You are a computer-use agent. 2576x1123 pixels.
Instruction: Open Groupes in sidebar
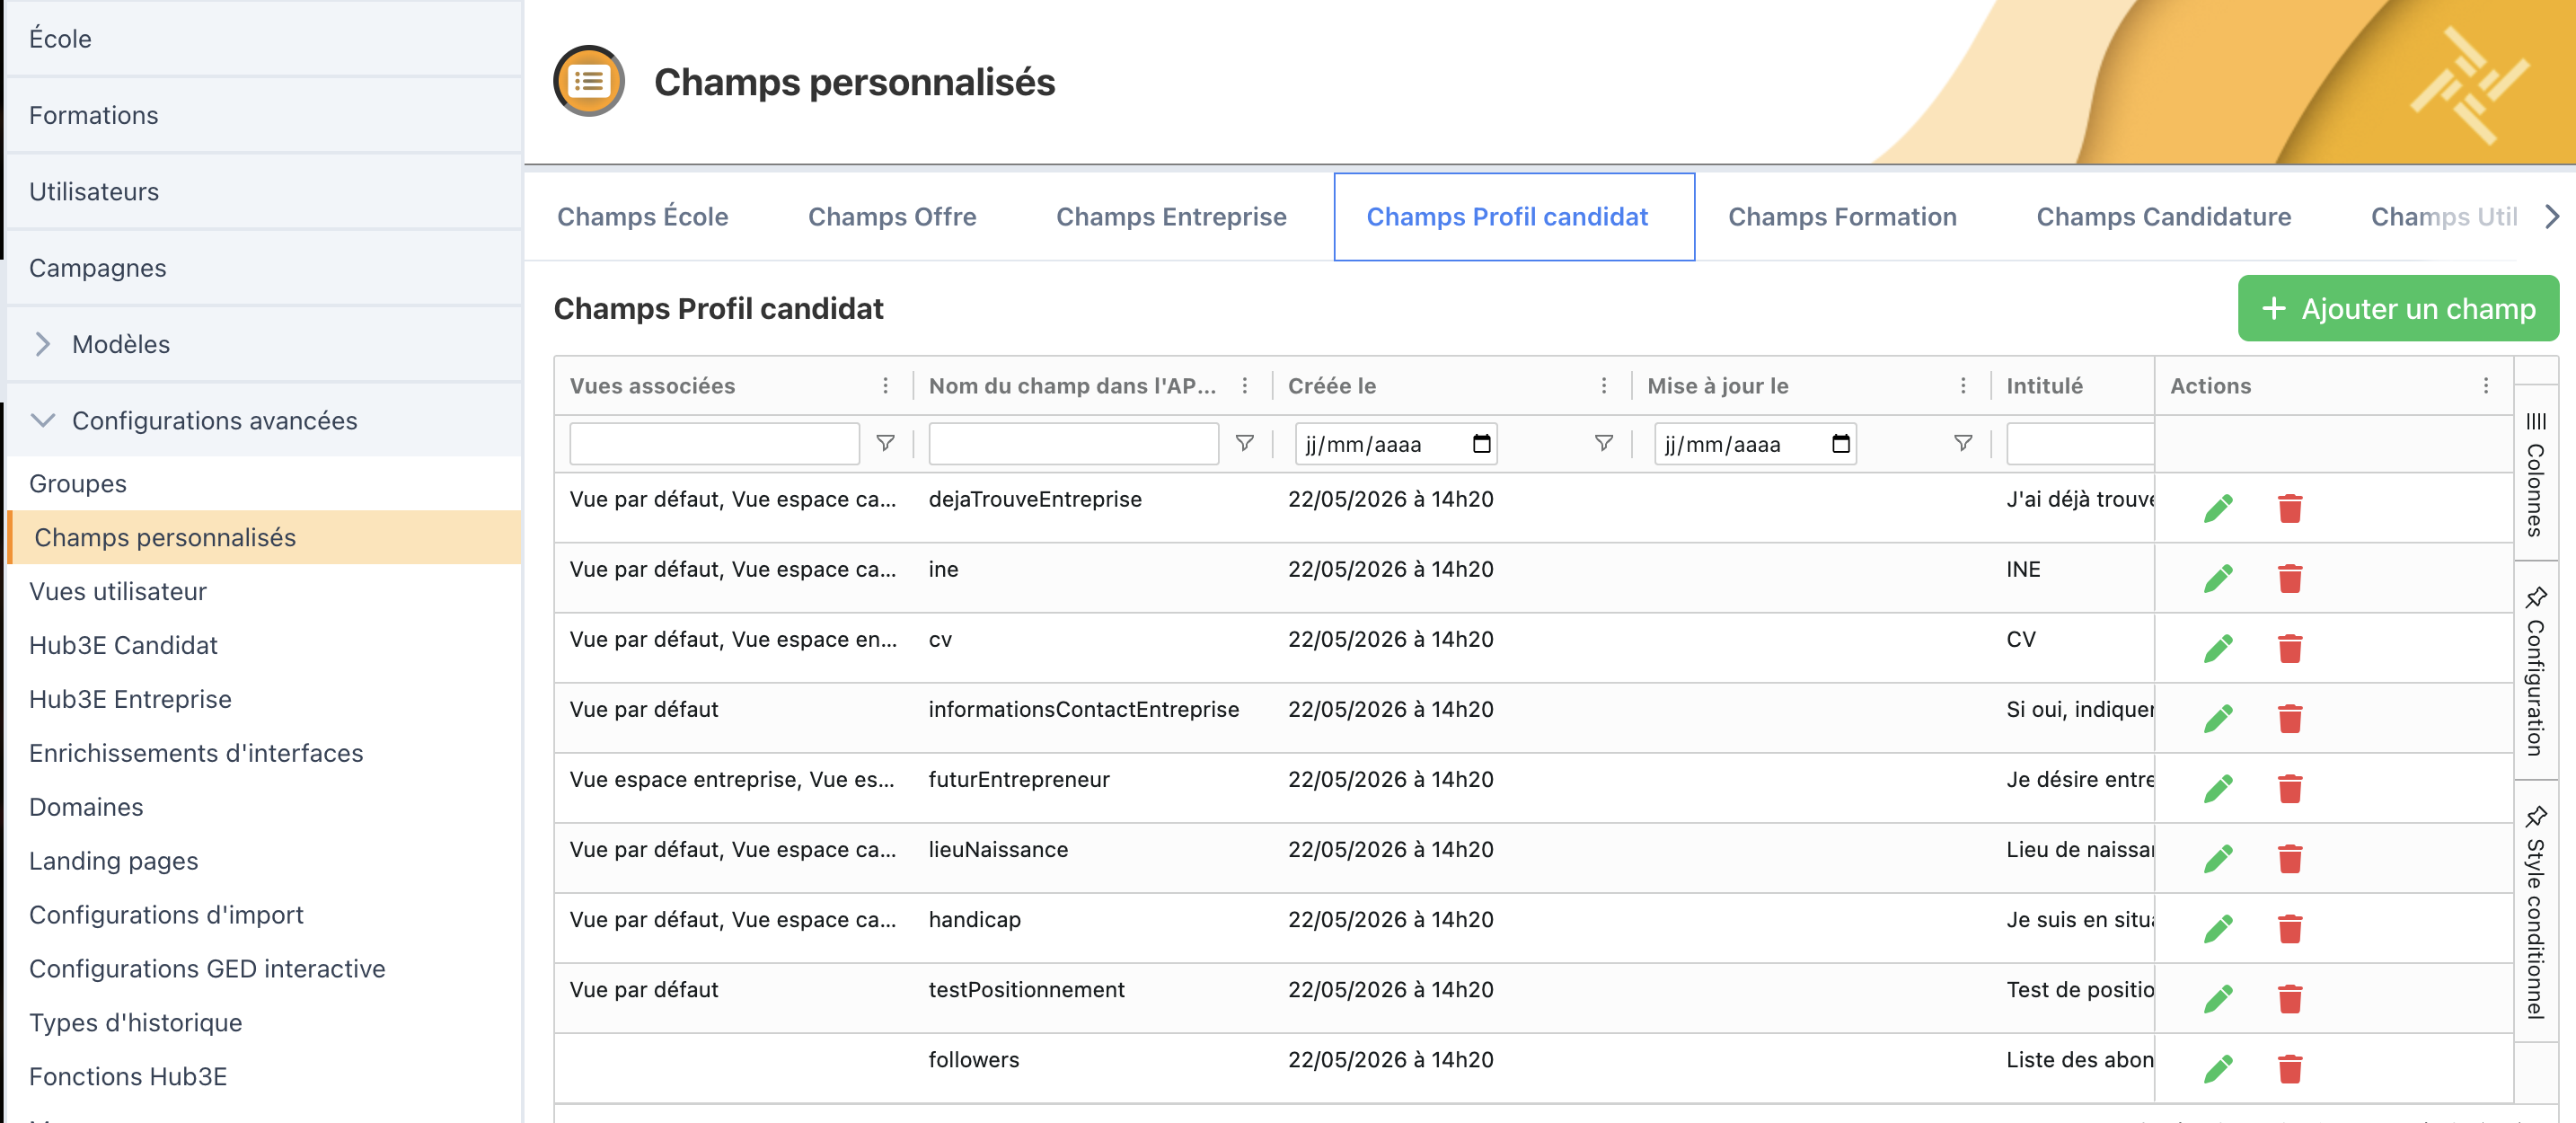(x=263, y=483)
